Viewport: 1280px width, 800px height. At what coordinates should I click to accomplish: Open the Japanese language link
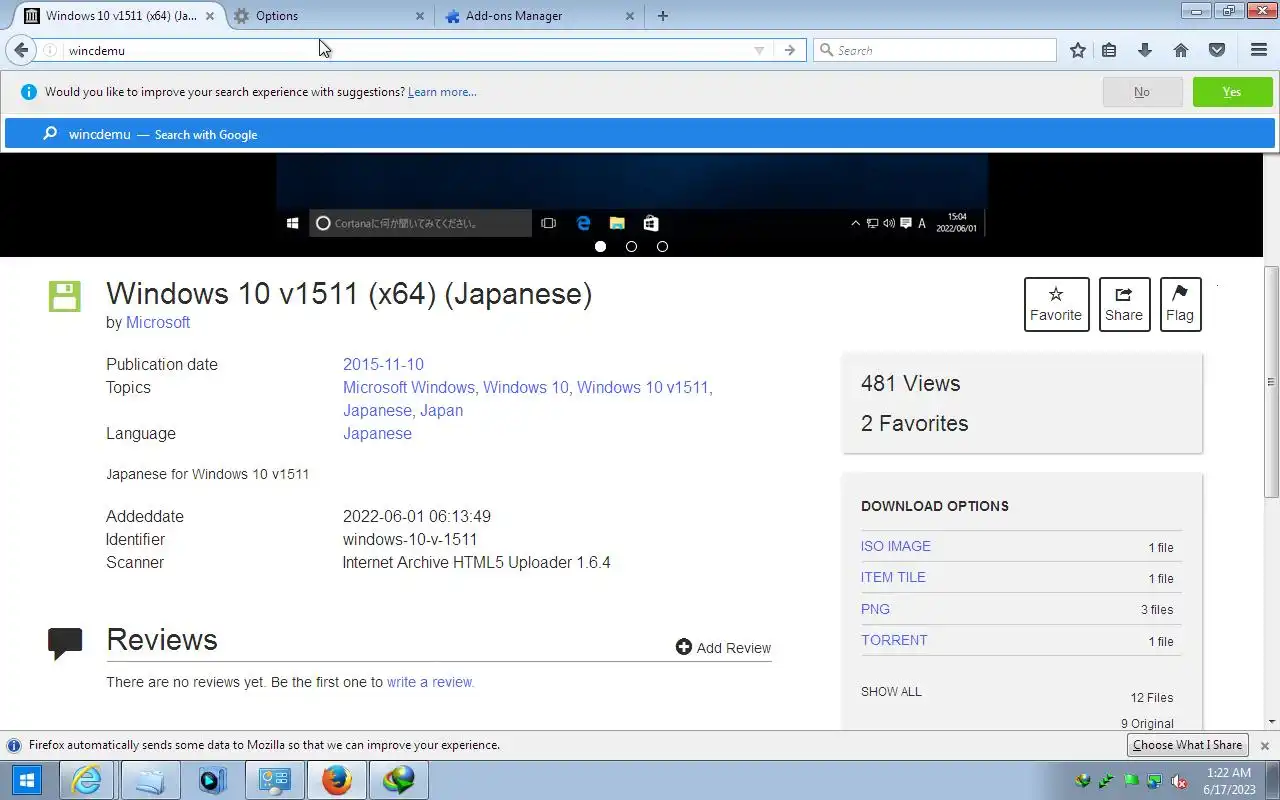pyautogui.click(x=377, y=433)
